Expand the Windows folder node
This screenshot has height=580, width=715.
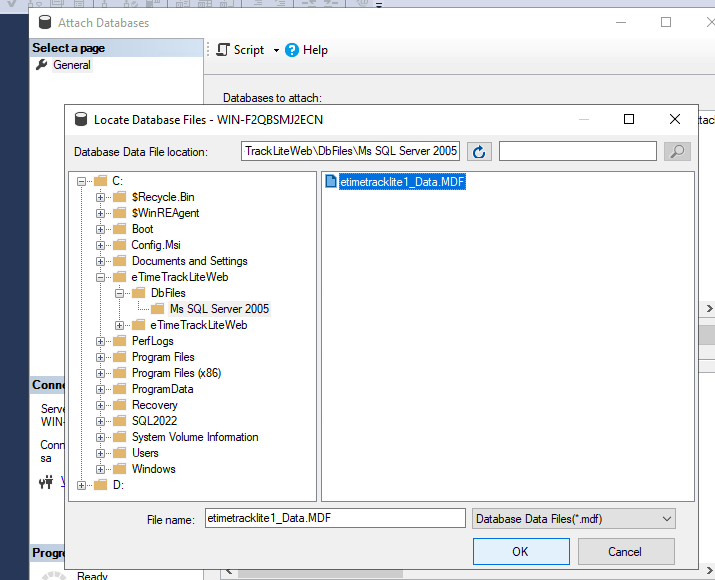(100, 469)
